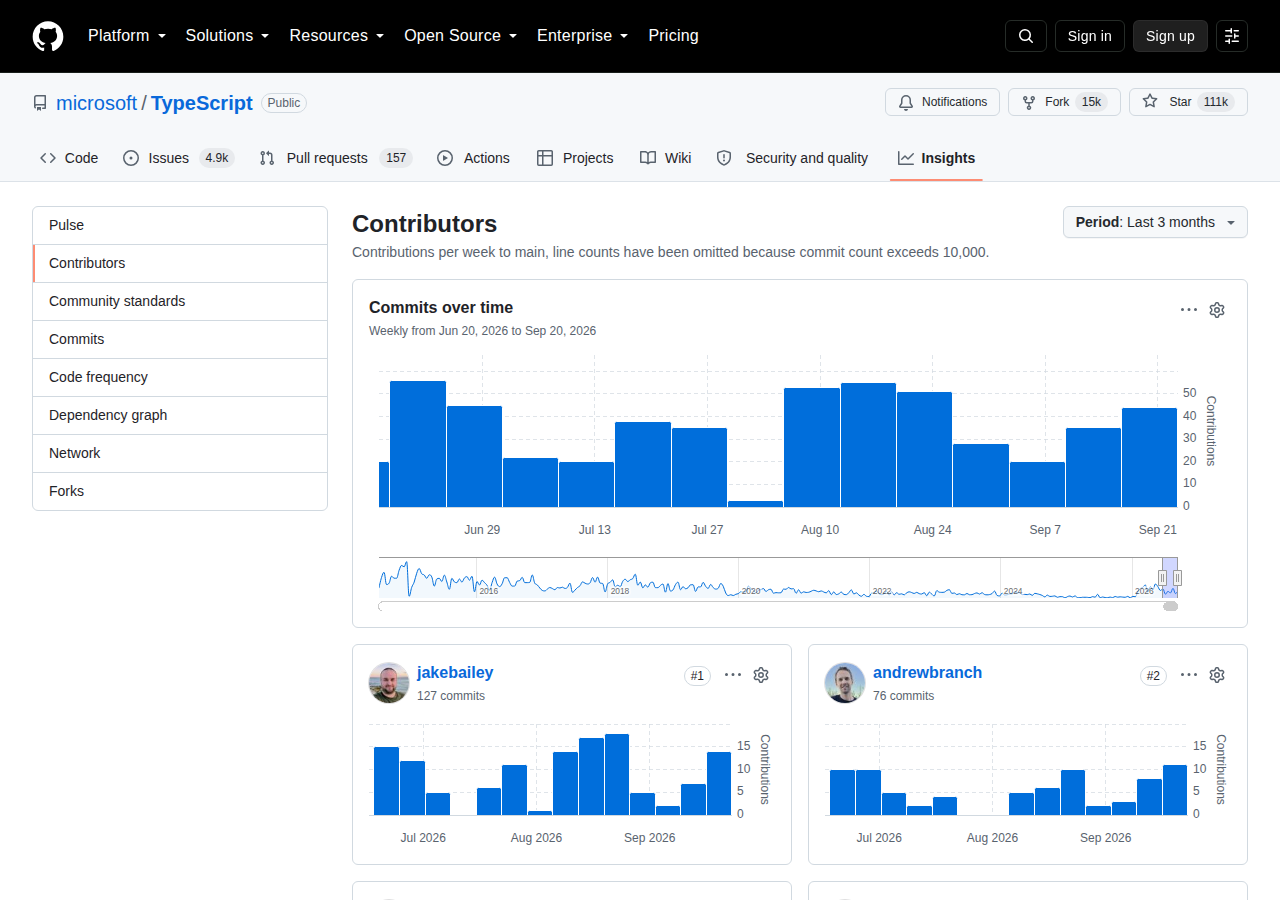Open andrewbranch profile link

click(927, 673)
